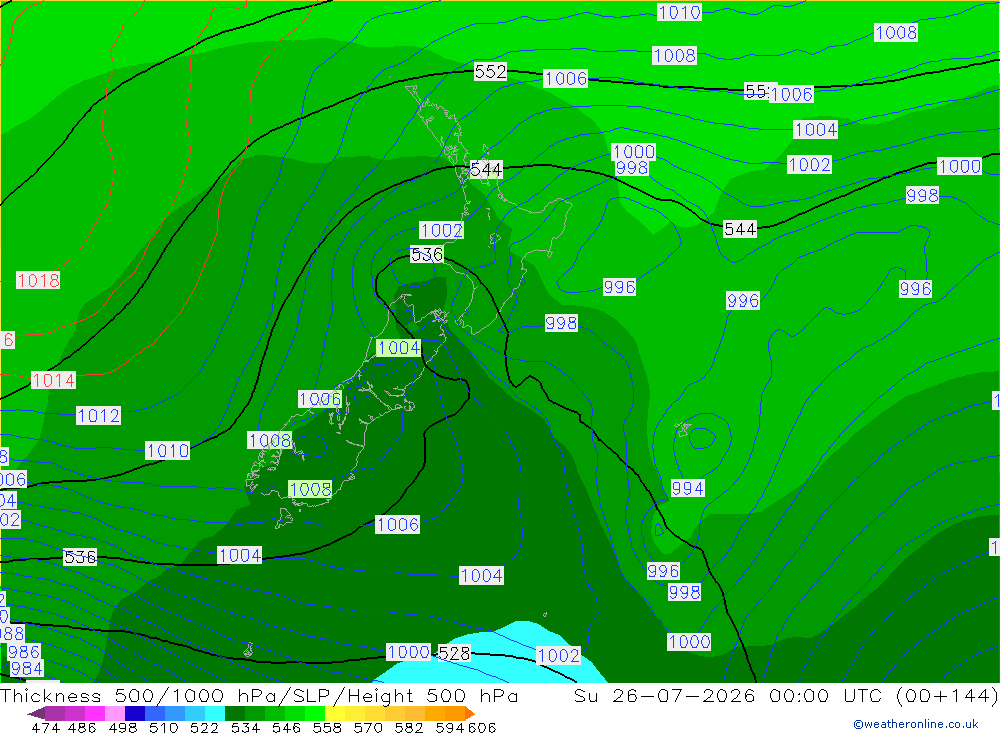Image resolution: width=1000 pixels, height=733 pixels.
Task: Open the weatheronline.co.uk copyright link
Action: pos(915,724)
